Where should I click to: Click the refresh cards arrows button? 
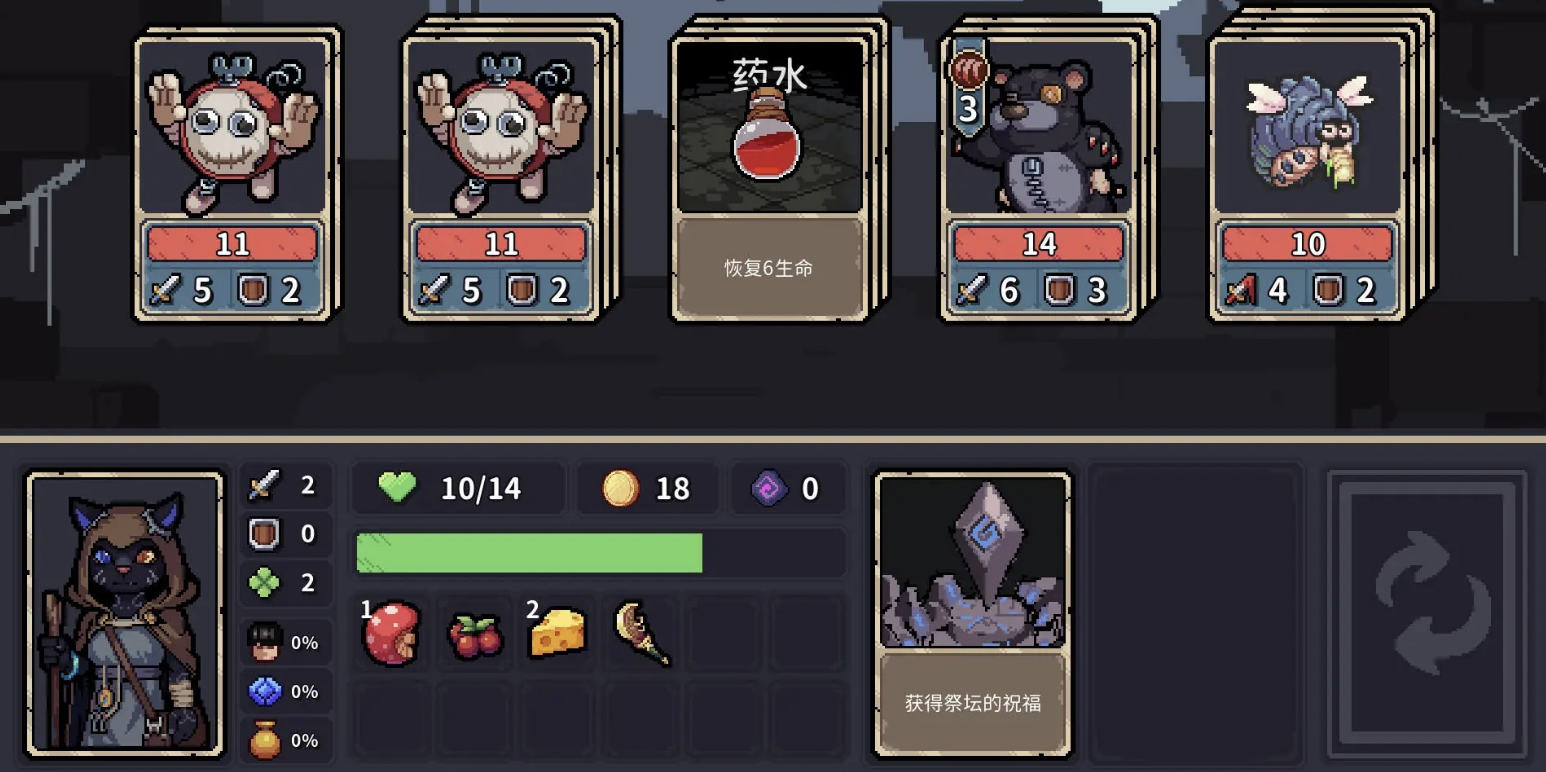coord(1427,614)
